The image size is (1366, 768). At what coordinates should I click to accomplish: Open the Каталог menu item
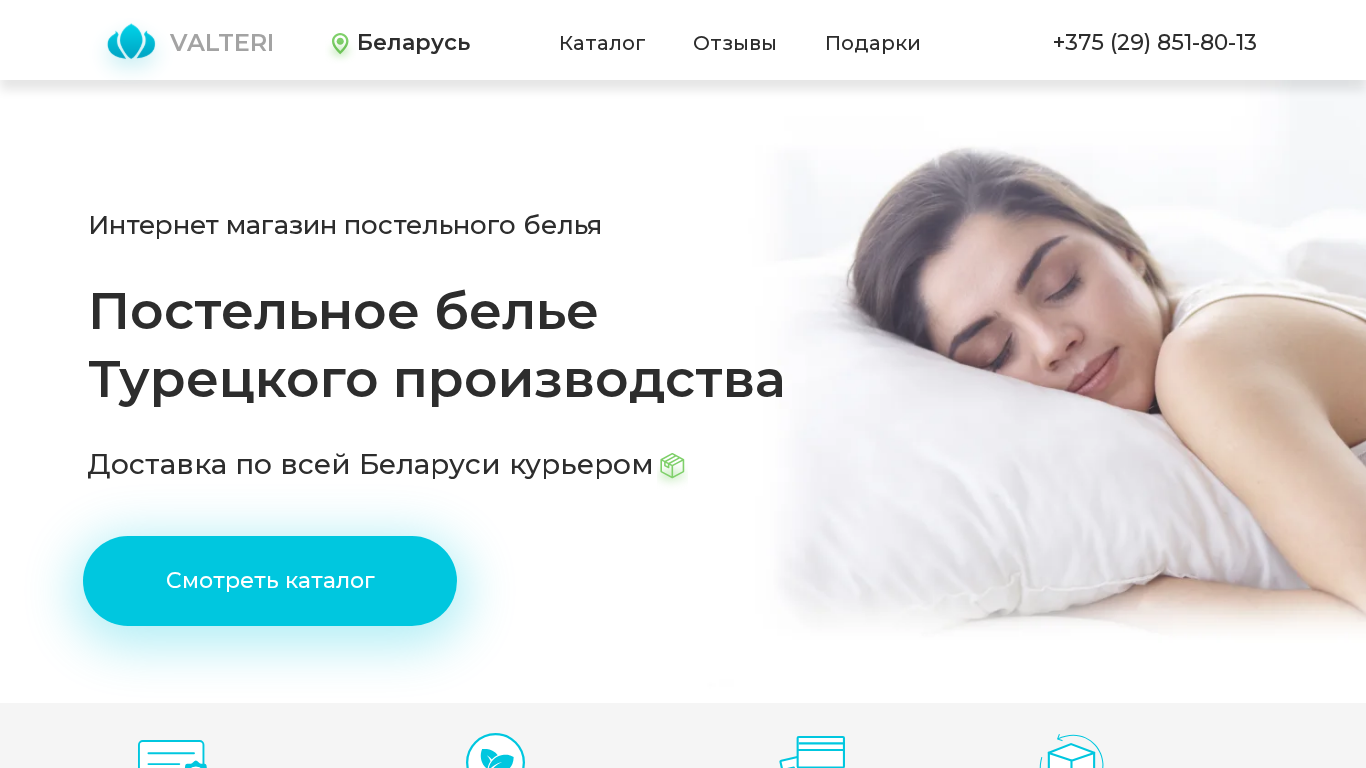[x=602, y=43]
